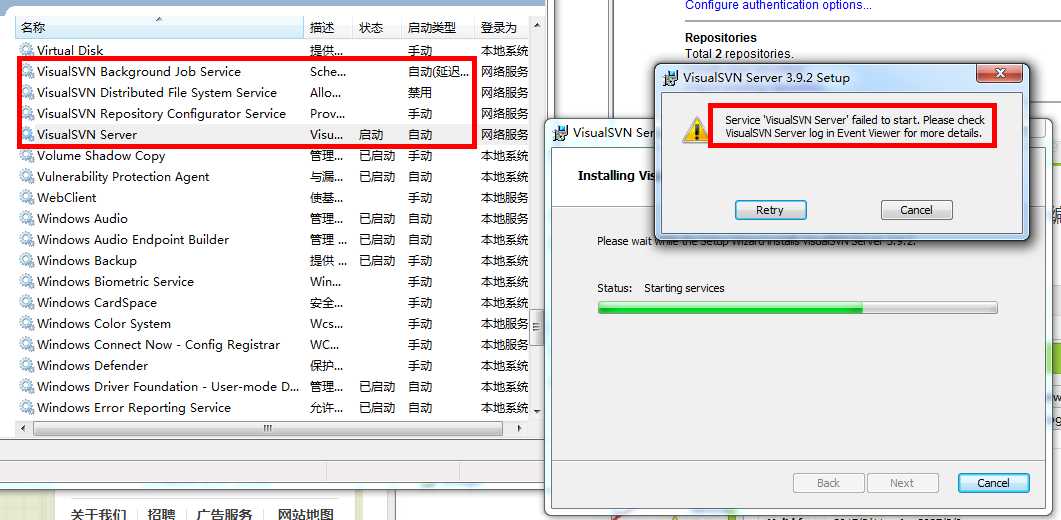Click the gear icon for Virtual Disk service
Viewport: 1061px width, 520px height.
[x=27, y=50]
